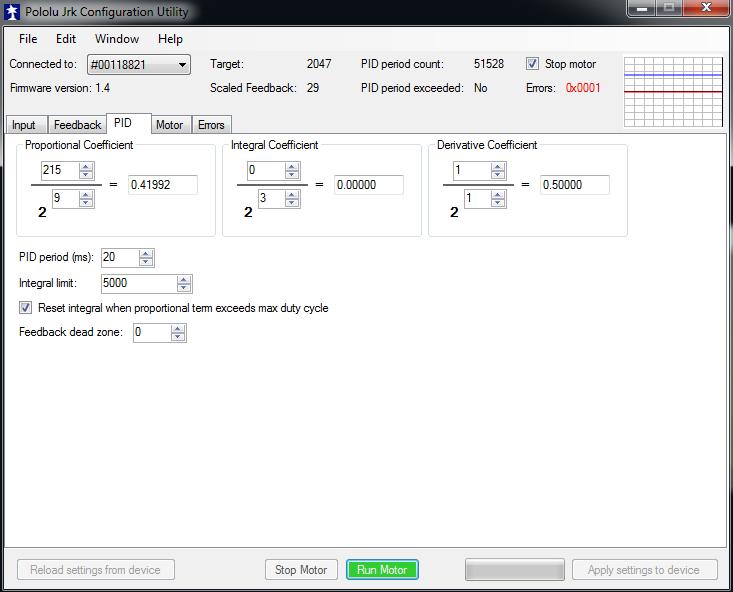Toggle the Stop motor checkbox
The height and width of the screenshot is (592, 733).
(532, 64)
